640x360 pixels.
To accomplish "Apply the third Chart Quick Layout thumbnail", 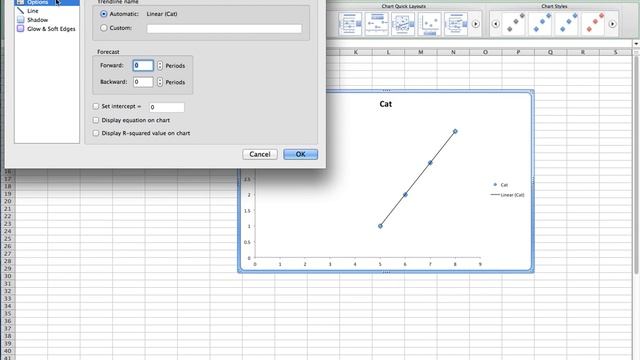I will point(403,24).
